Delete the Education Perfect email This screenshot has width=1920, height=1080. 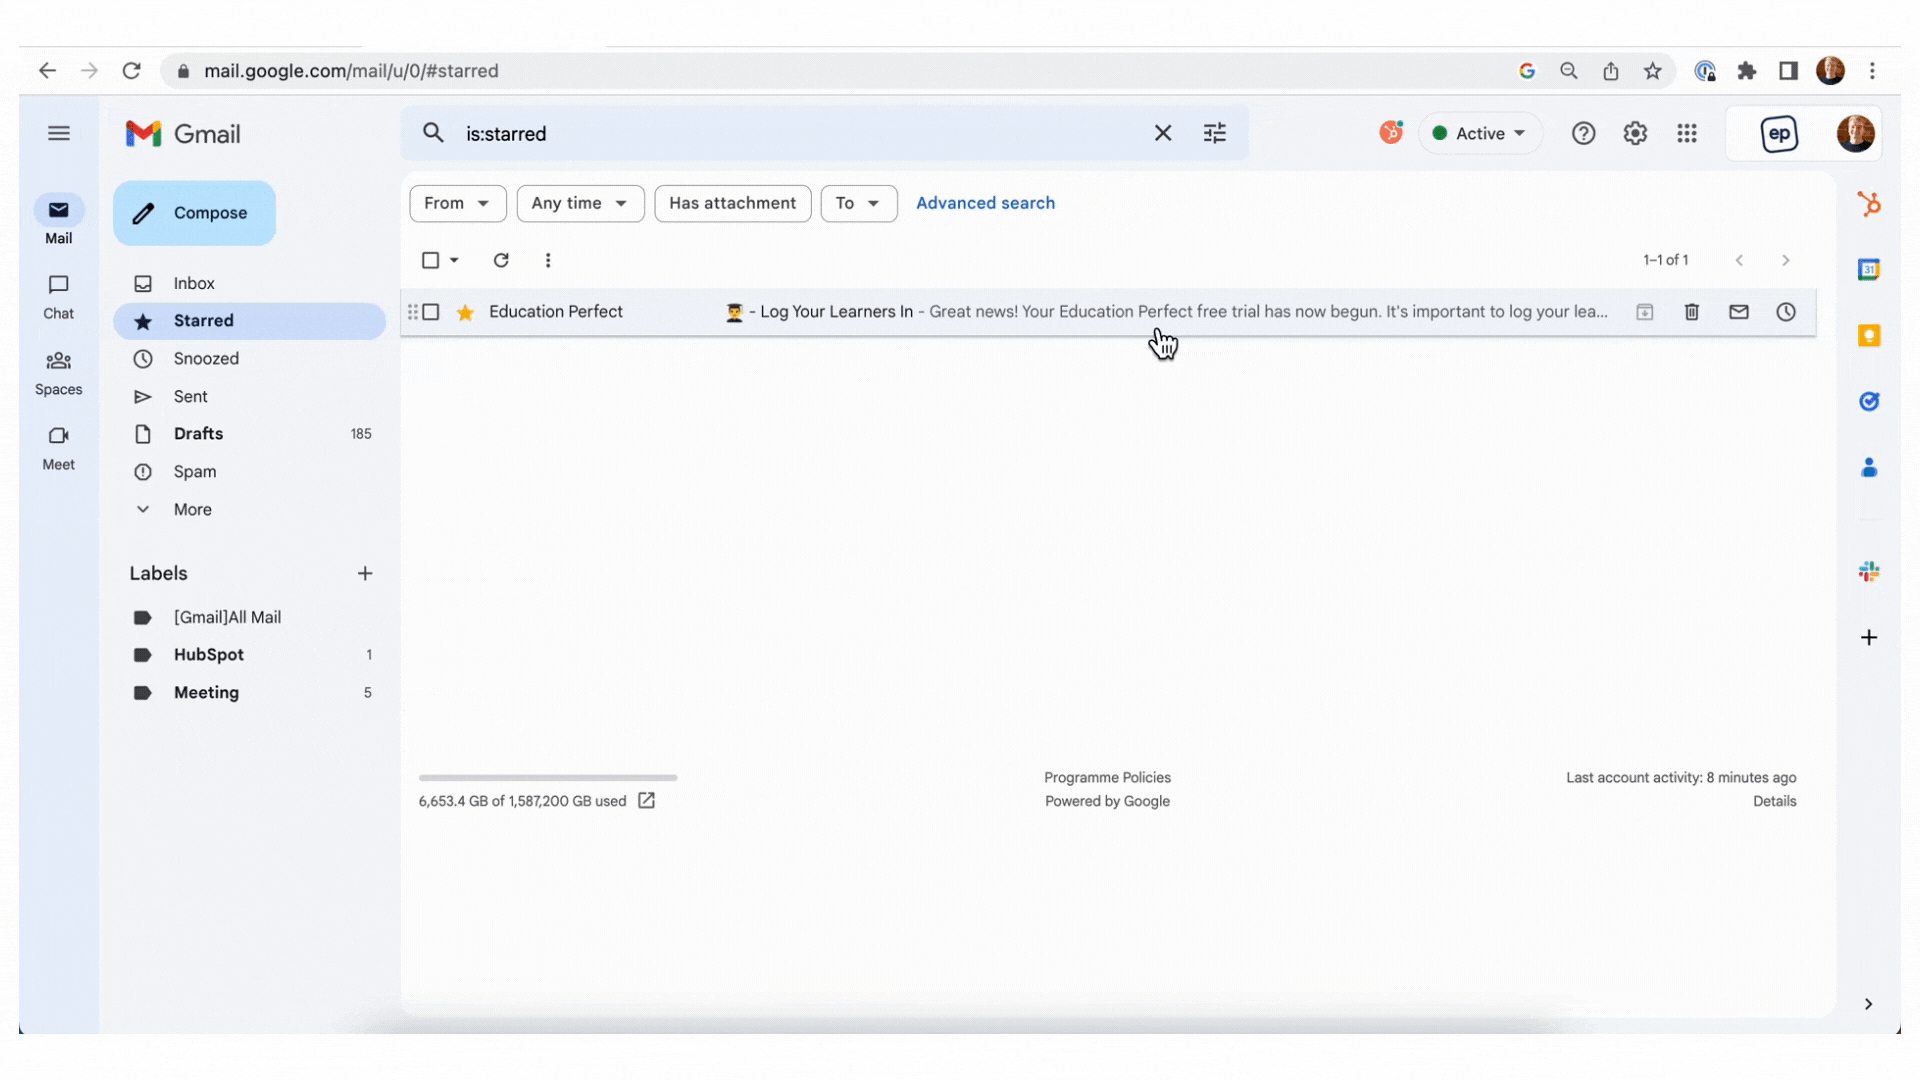point(1692,312)
